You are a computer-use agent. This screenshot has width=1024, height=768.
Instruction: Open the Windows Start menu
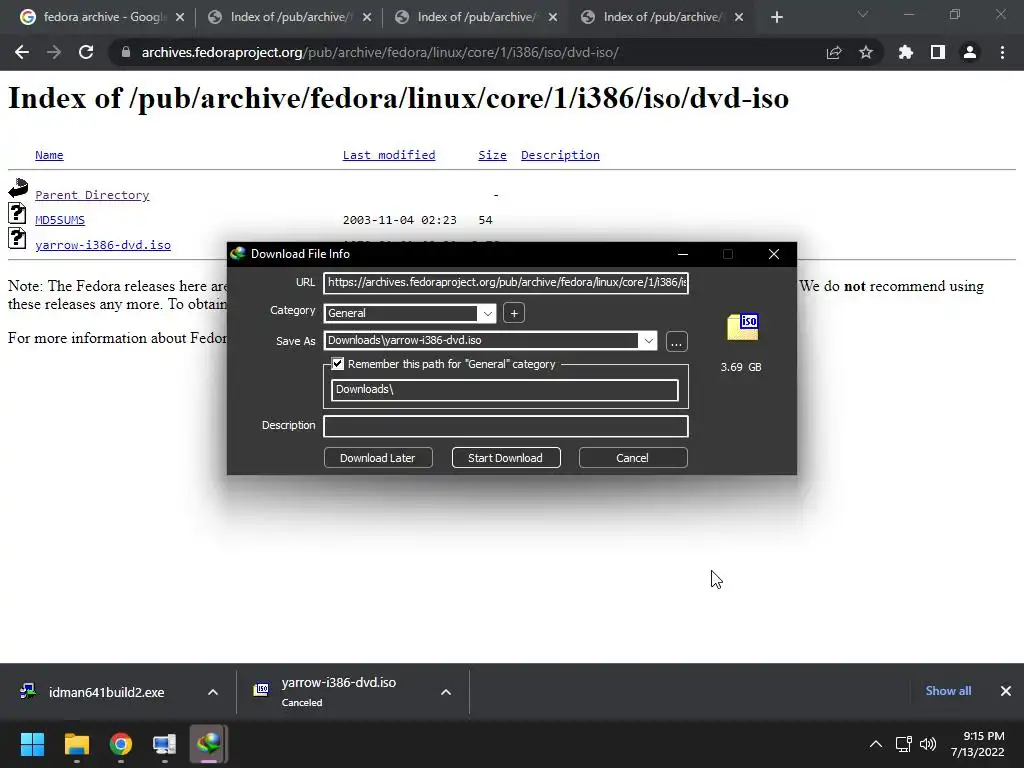pyautogui.click(x=32, y=744)
